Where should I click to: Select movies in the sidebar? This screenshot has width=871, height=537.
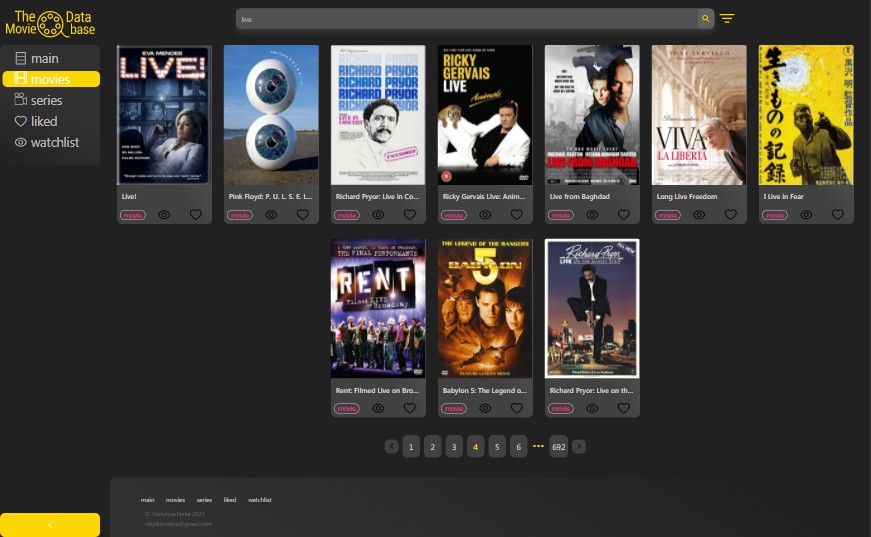51,79
